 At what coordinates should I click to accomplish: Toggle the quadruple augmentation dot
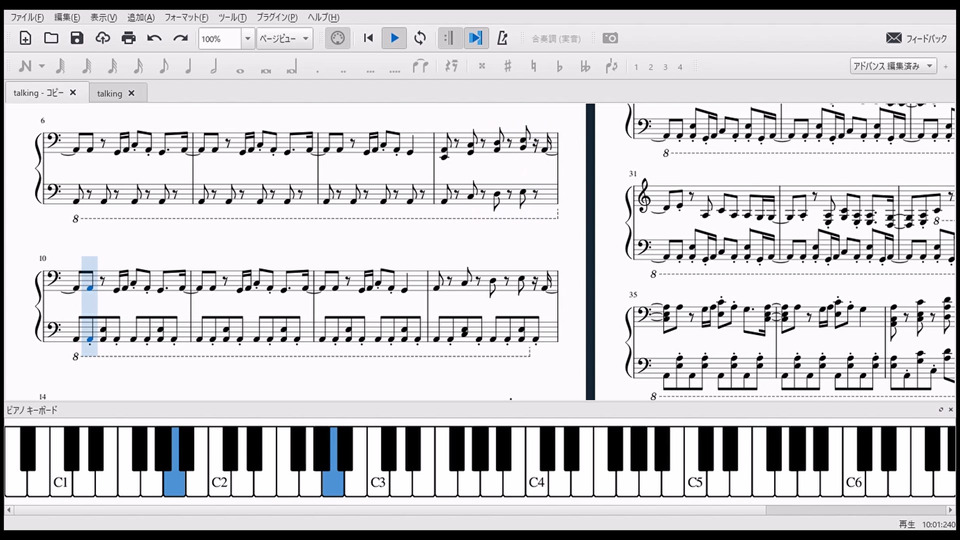click(x=395, y=70)
